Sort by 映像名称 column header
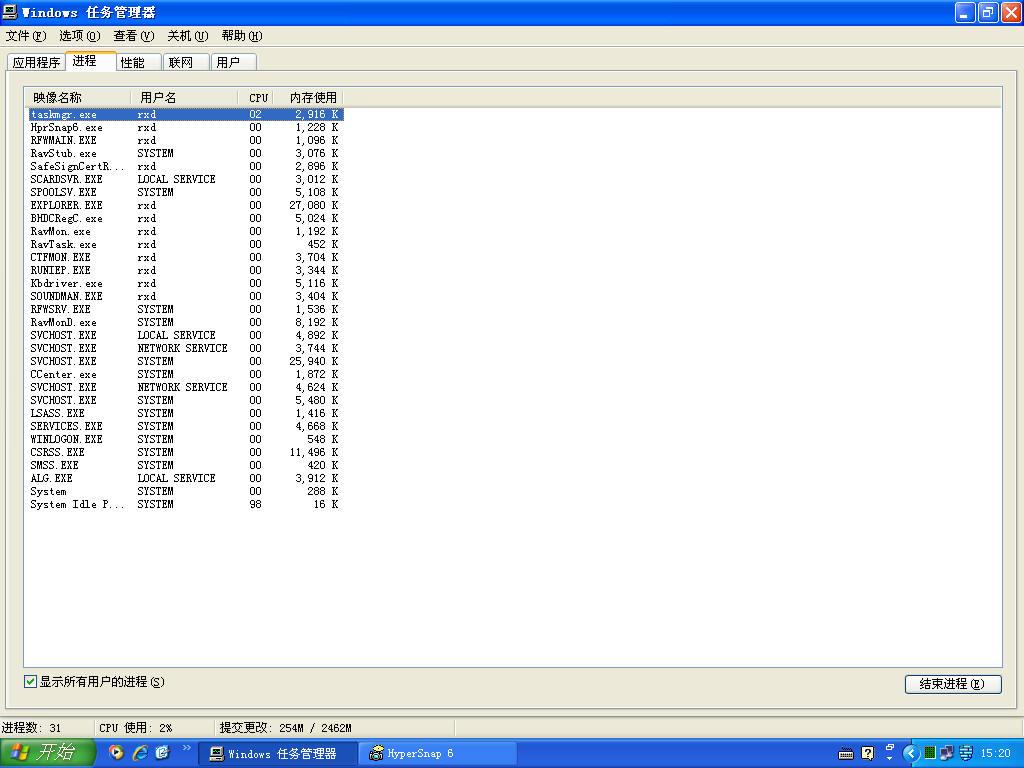This screenshot has height=768, width=1024. tap(78, 97)
